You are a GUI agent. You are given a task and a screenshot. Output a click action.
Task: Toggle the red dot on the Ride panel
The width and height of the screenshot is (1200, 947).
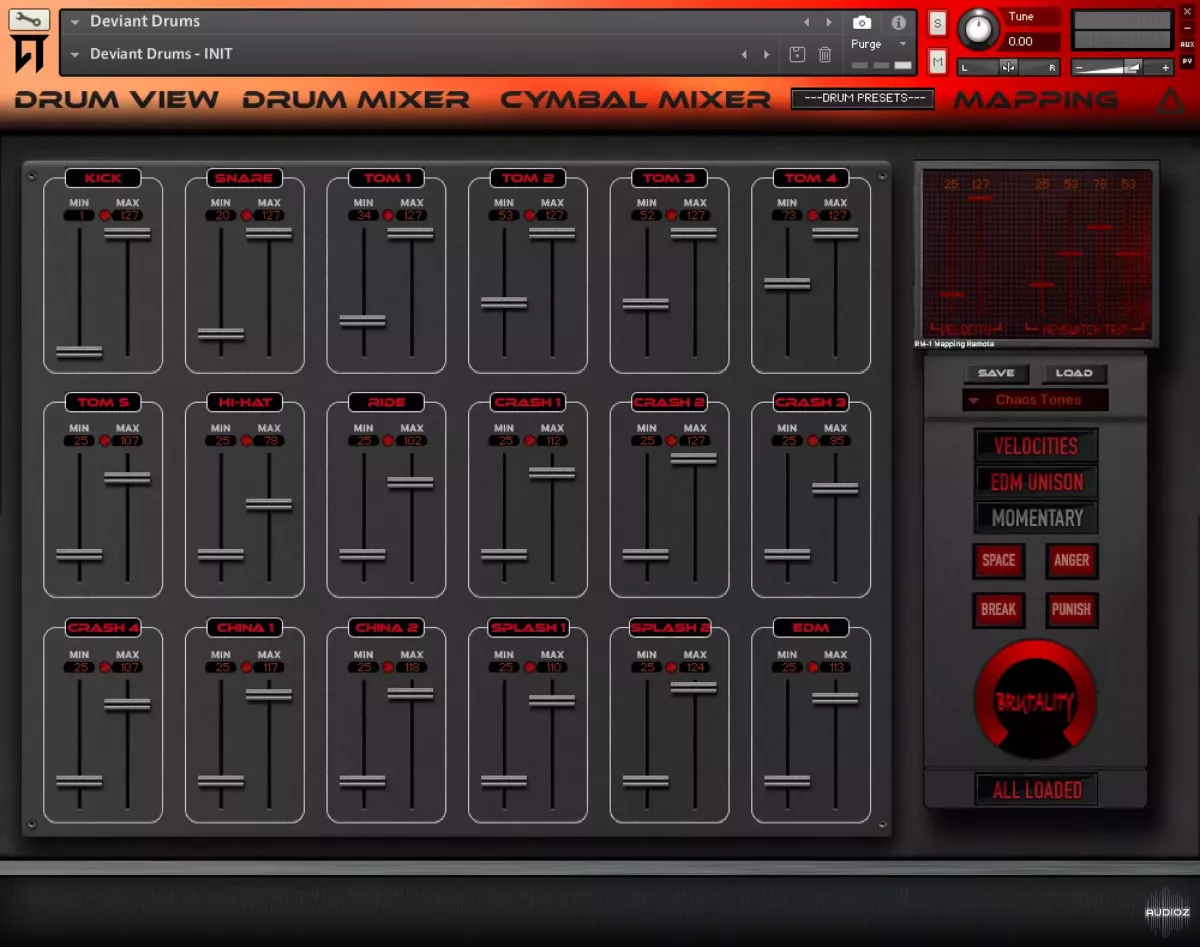click(388, 440)
